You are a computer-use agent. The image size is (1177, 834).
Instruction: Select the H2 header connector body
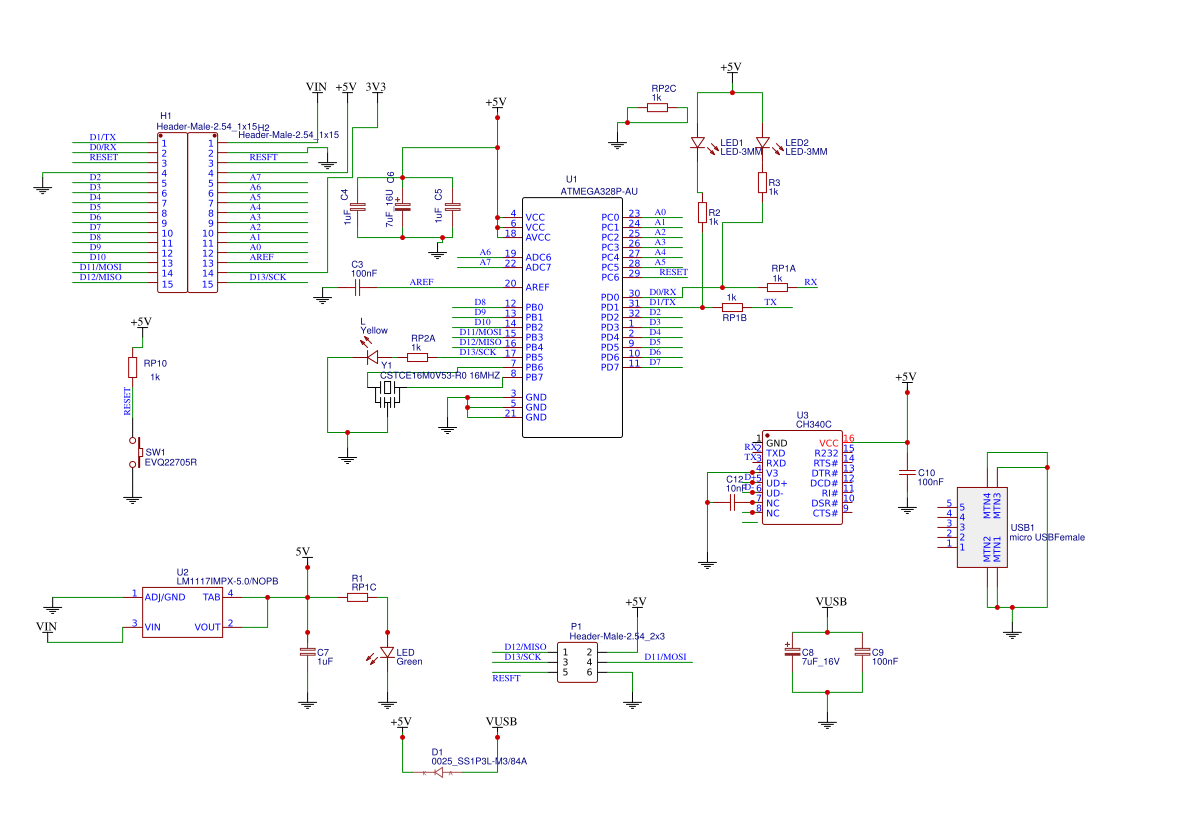coord(203,213)
